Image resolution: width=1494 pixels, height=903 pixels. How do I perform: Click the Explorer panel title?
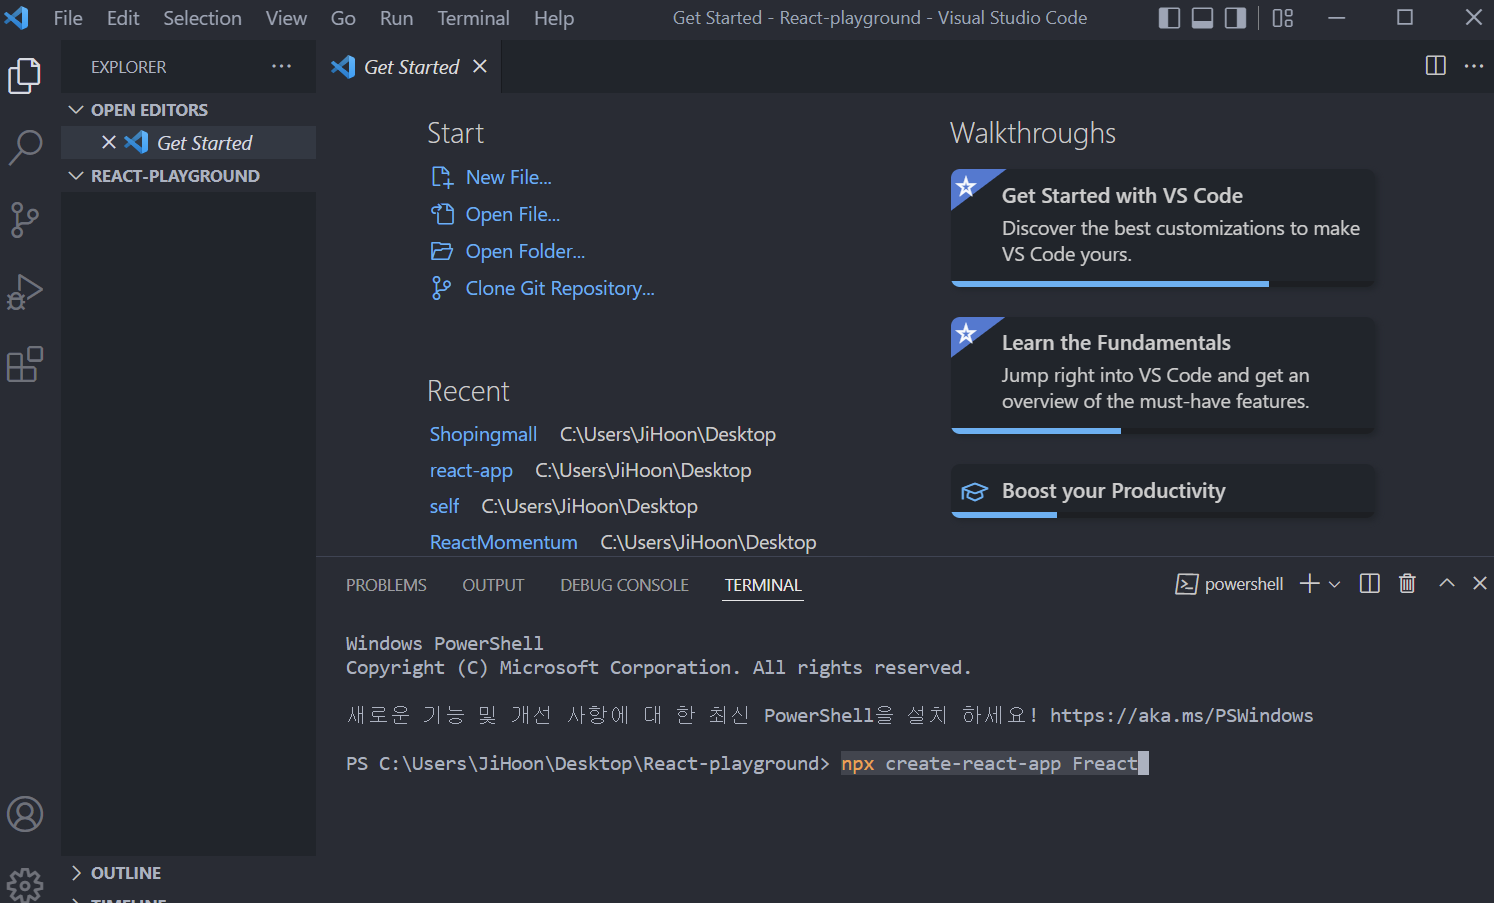pos(128,67)
